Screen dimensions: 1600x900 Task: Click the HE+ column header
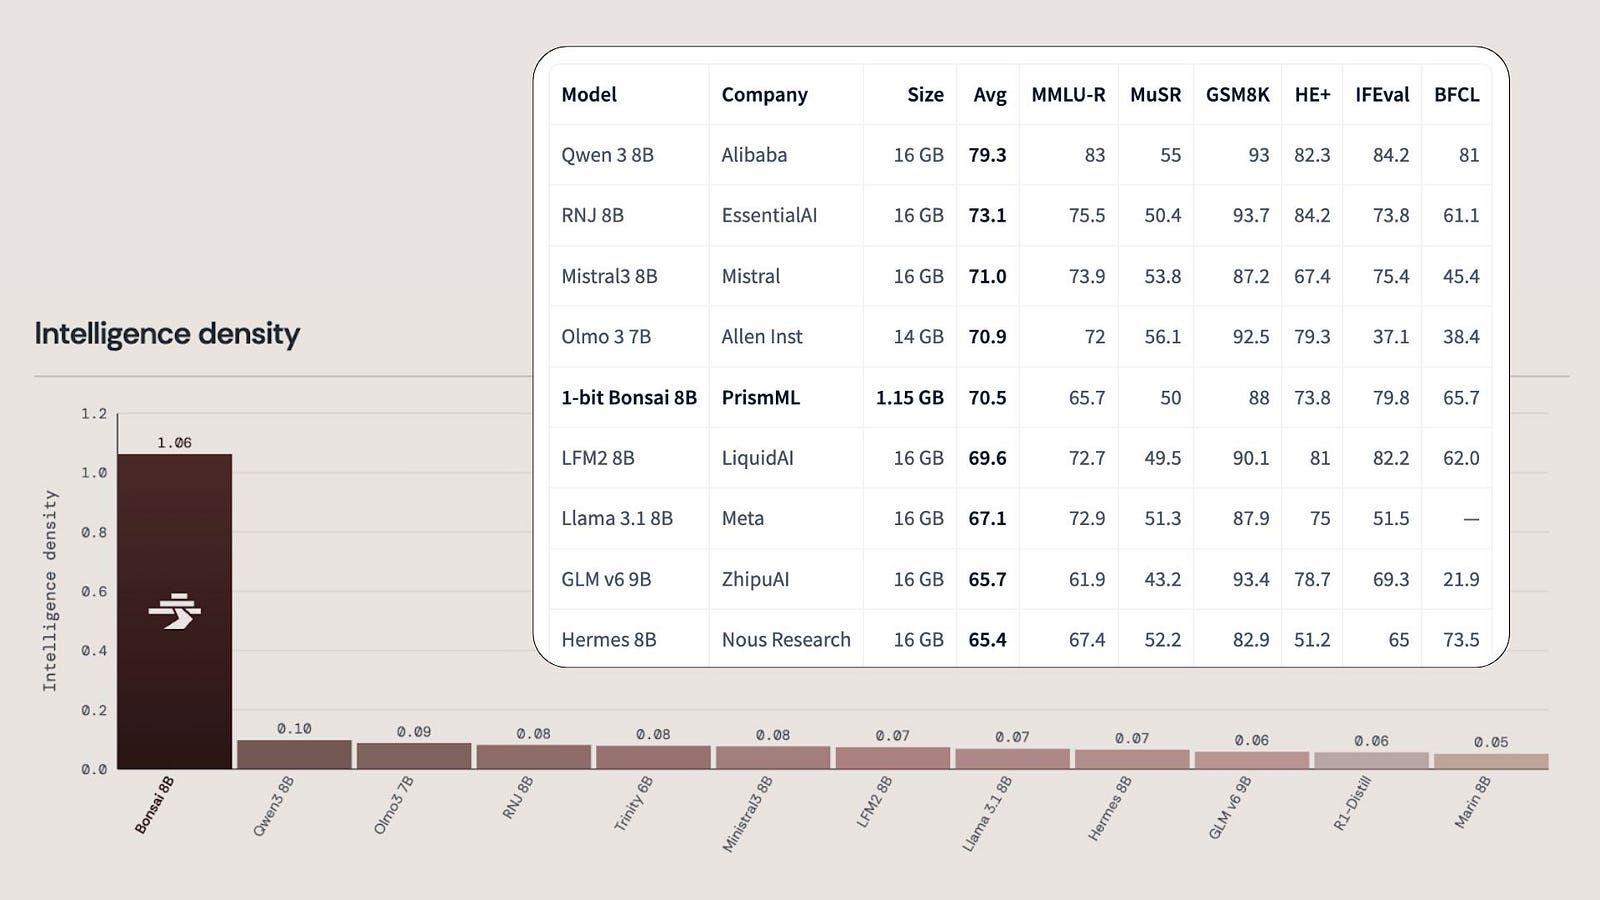point(1312,94)
